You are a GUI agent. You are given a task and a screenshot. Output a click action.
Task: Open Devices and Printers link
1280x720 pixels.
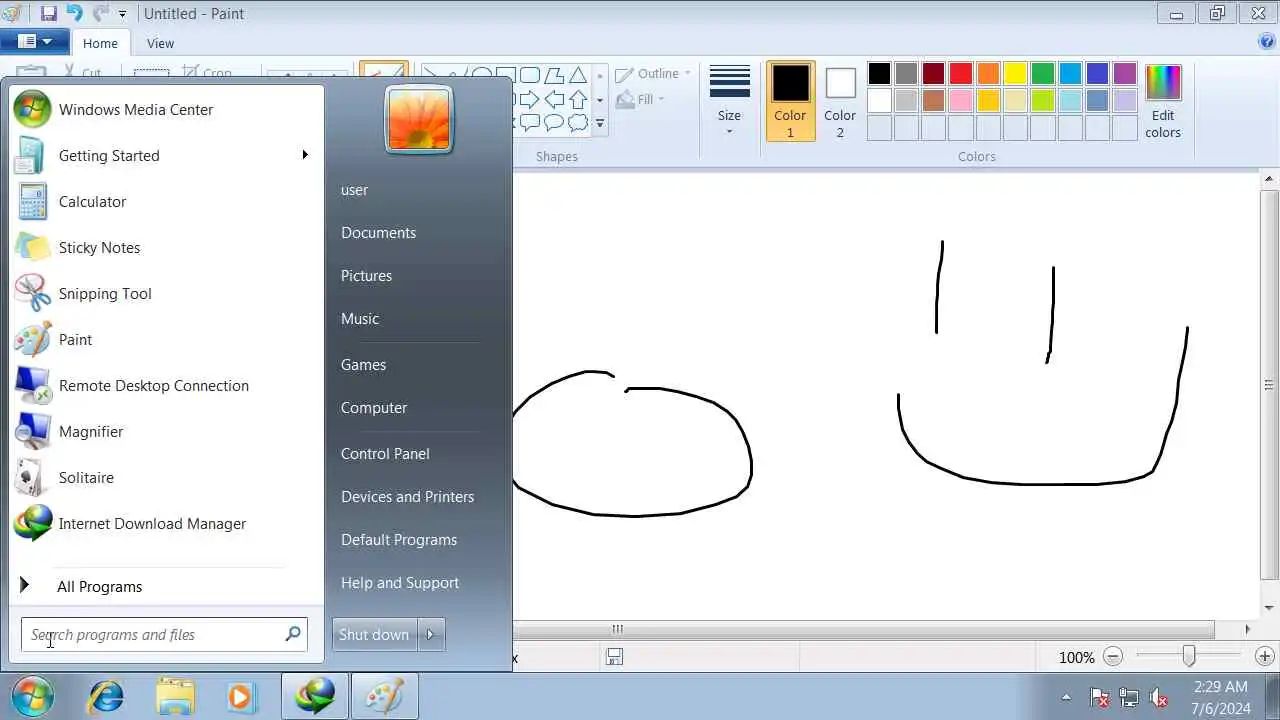coord(407,497)
